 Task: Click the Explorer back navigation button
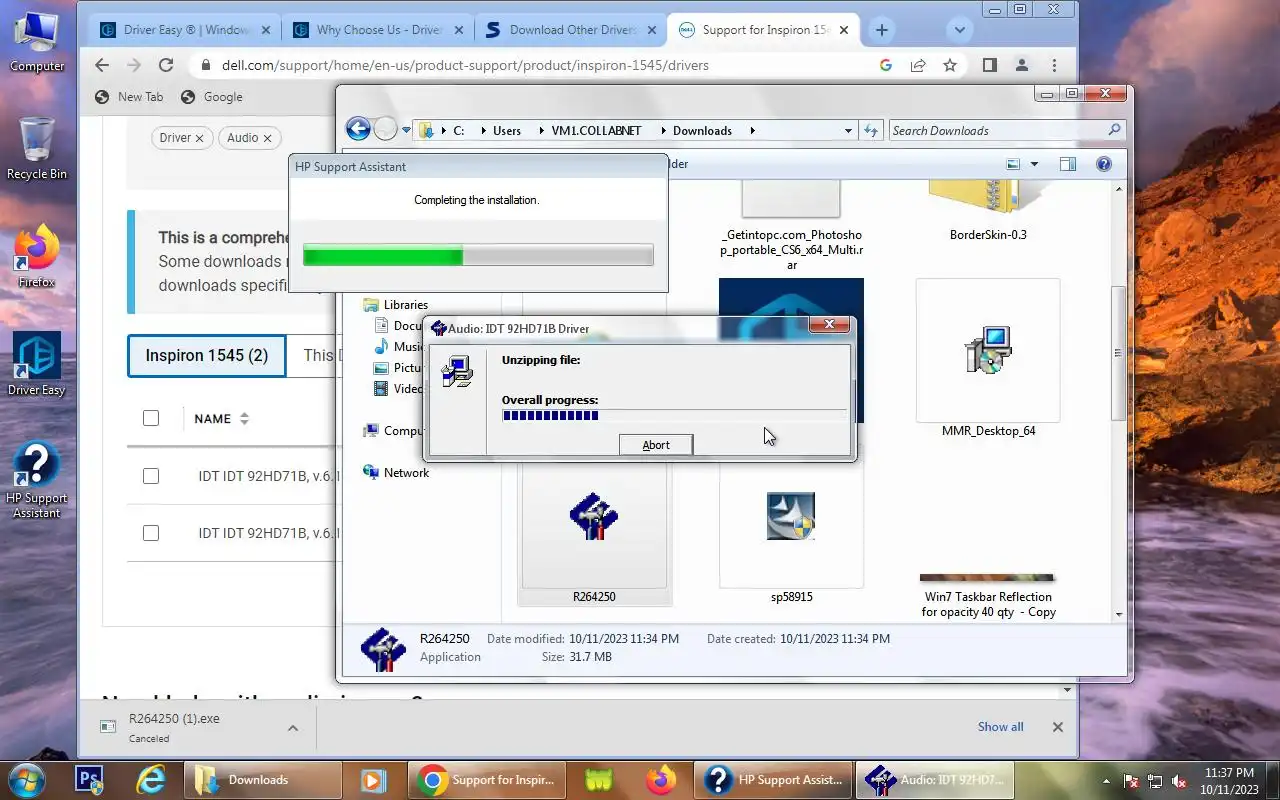coord(358,128)
